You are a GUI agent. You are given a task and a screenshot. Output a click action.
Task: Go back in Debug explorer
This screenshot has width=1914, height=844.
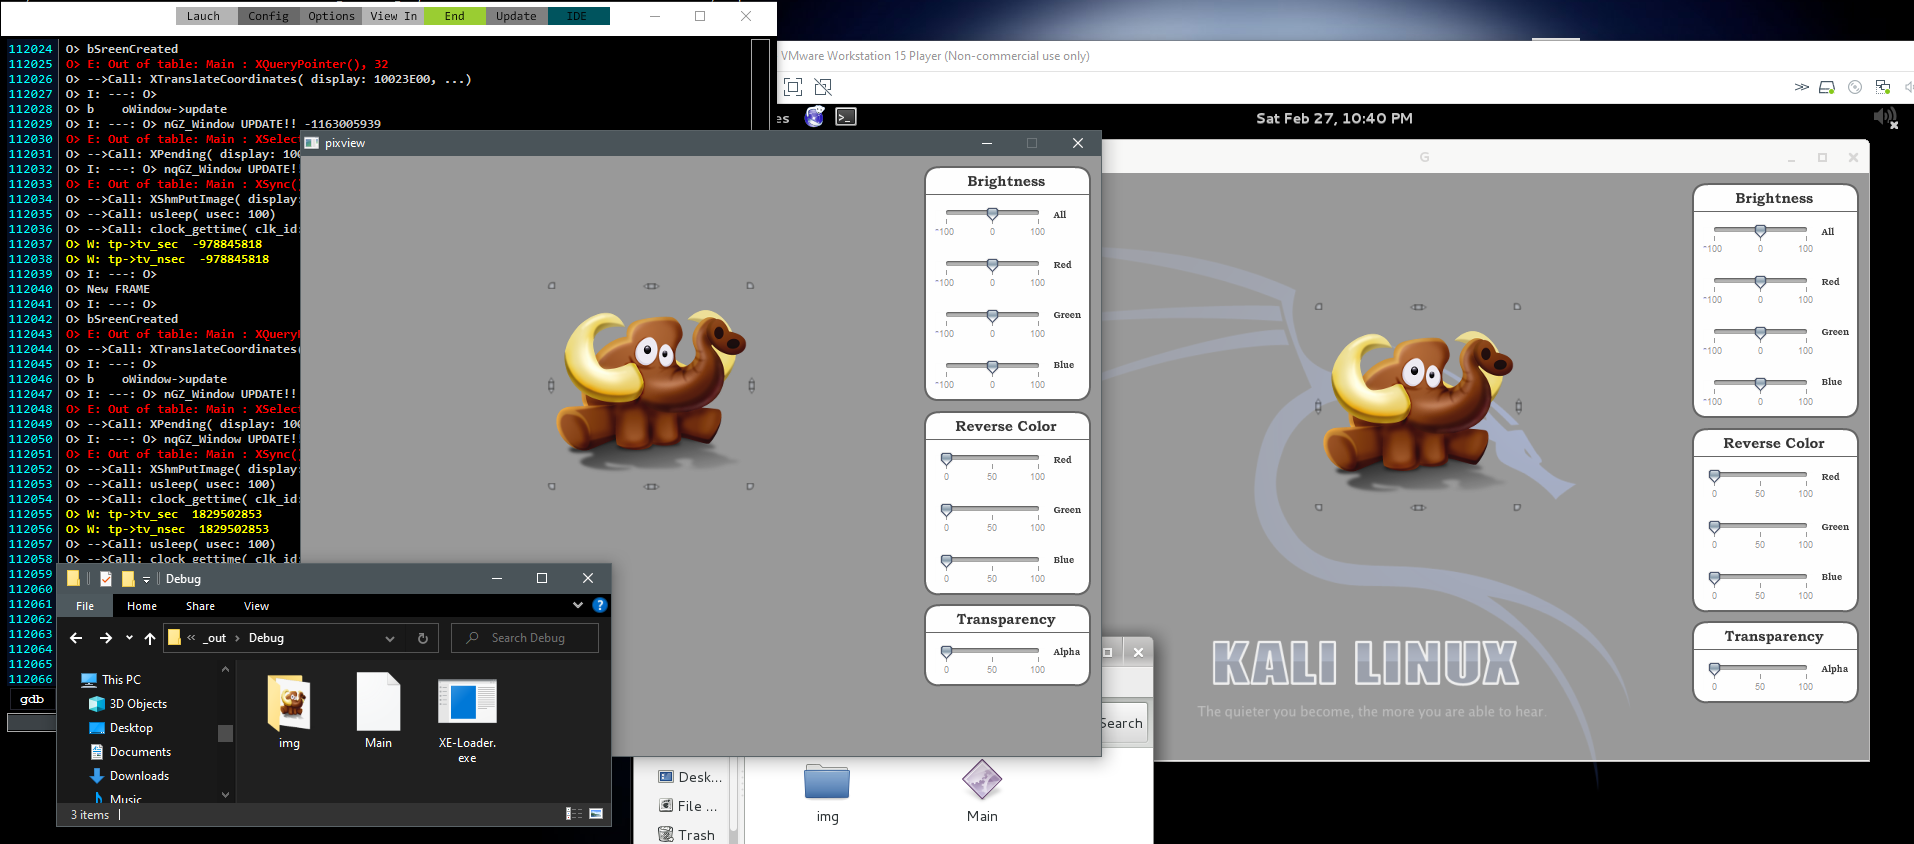[x=76, y=638]
